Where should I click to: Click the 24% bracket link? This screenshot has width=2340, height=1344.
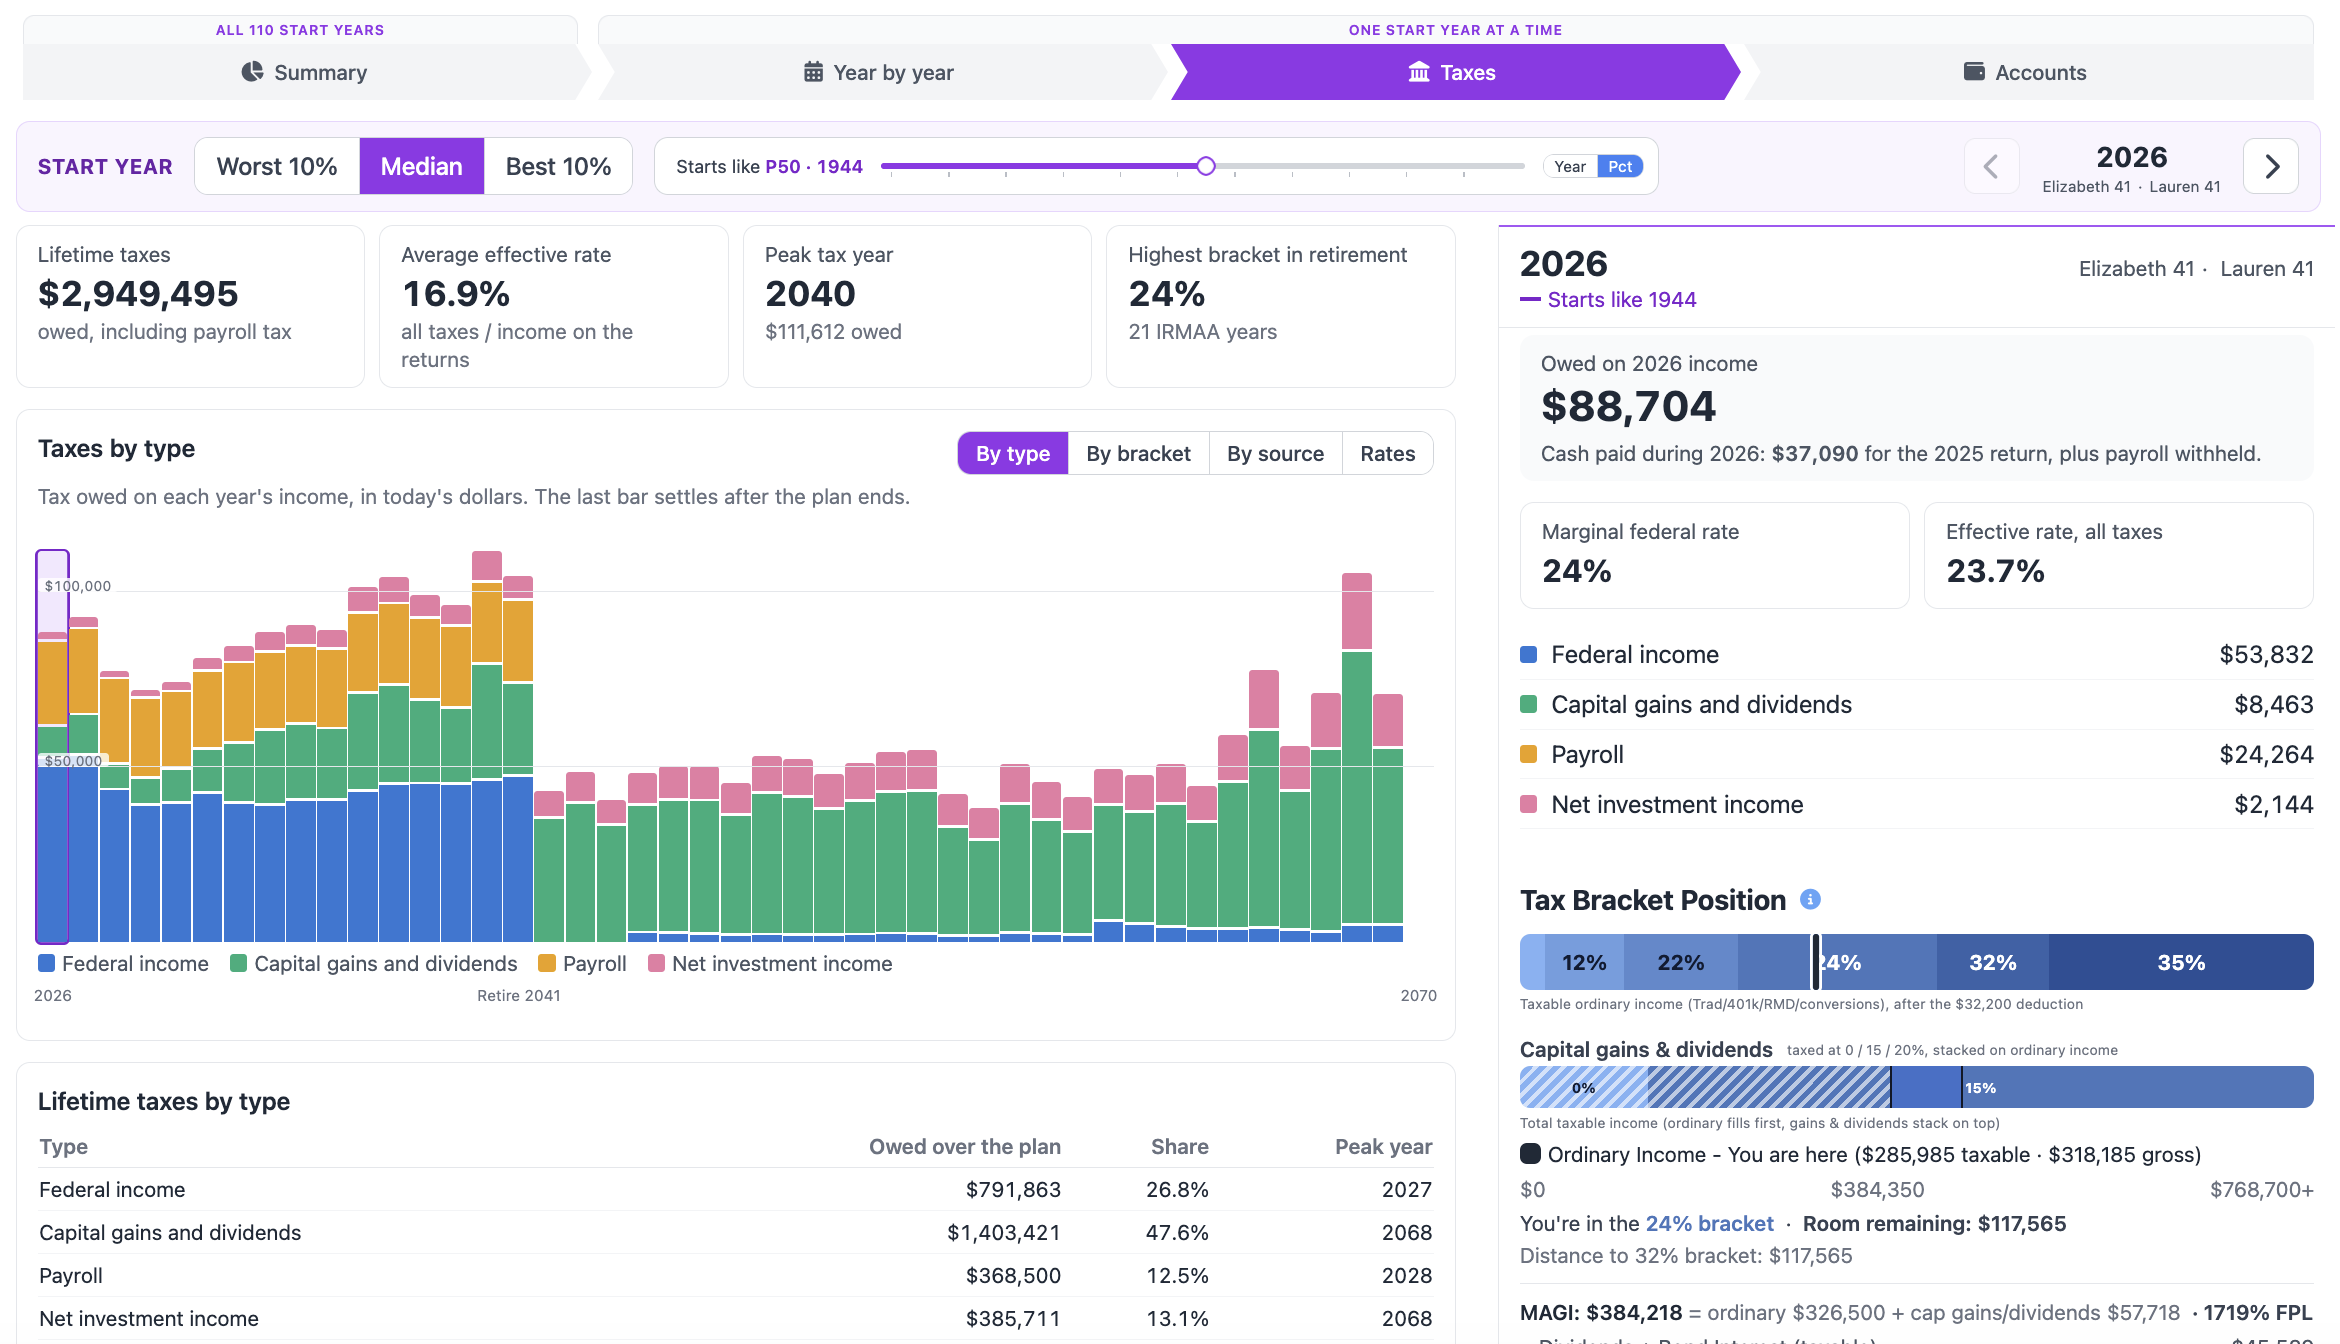point(1709,1224)
